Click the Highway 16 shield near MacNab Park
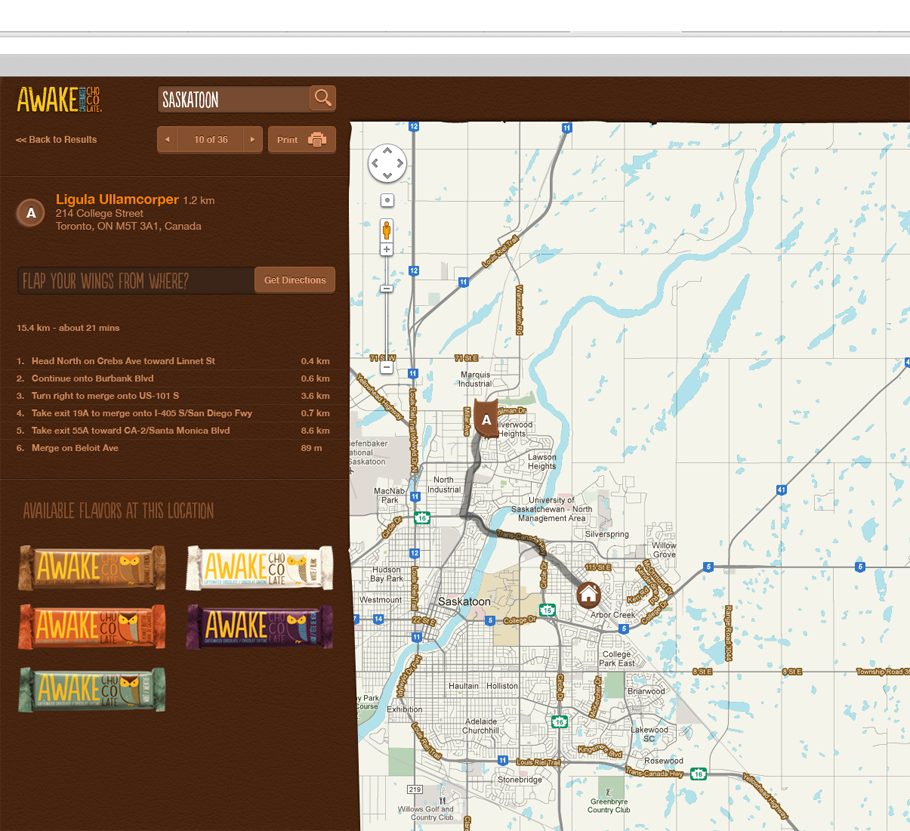The width and height of the screenshot is (910, 831). pyautogui.click(x=422, y=518)
